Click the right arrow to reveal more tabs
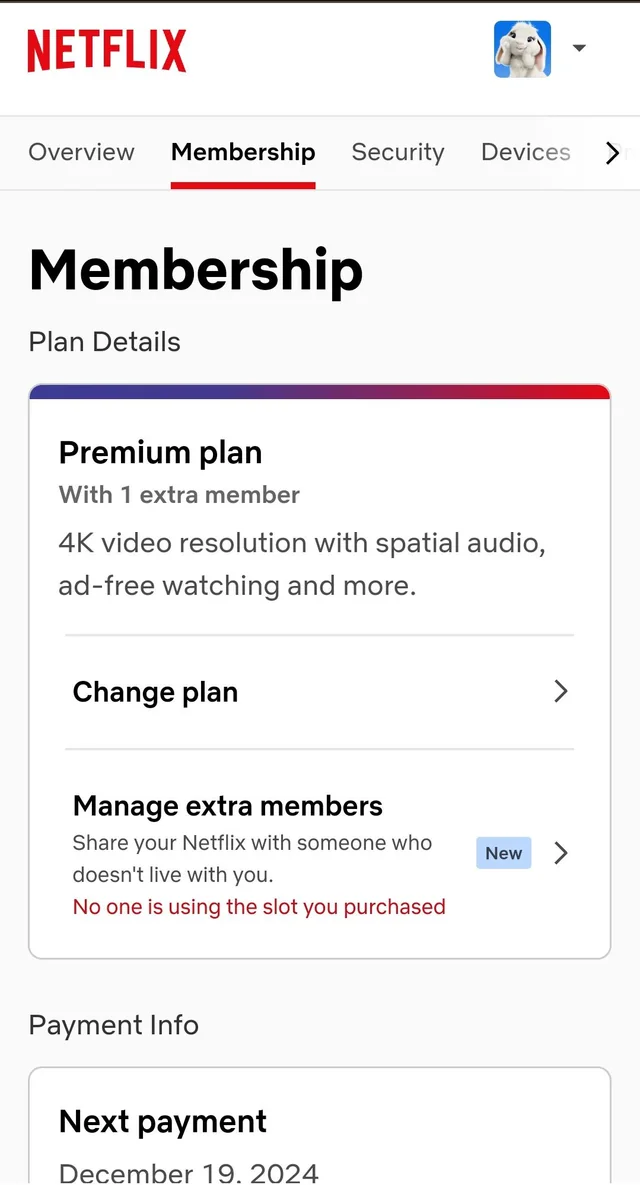This screenshot has width=640, height=1185. click(x=613, y=152)
